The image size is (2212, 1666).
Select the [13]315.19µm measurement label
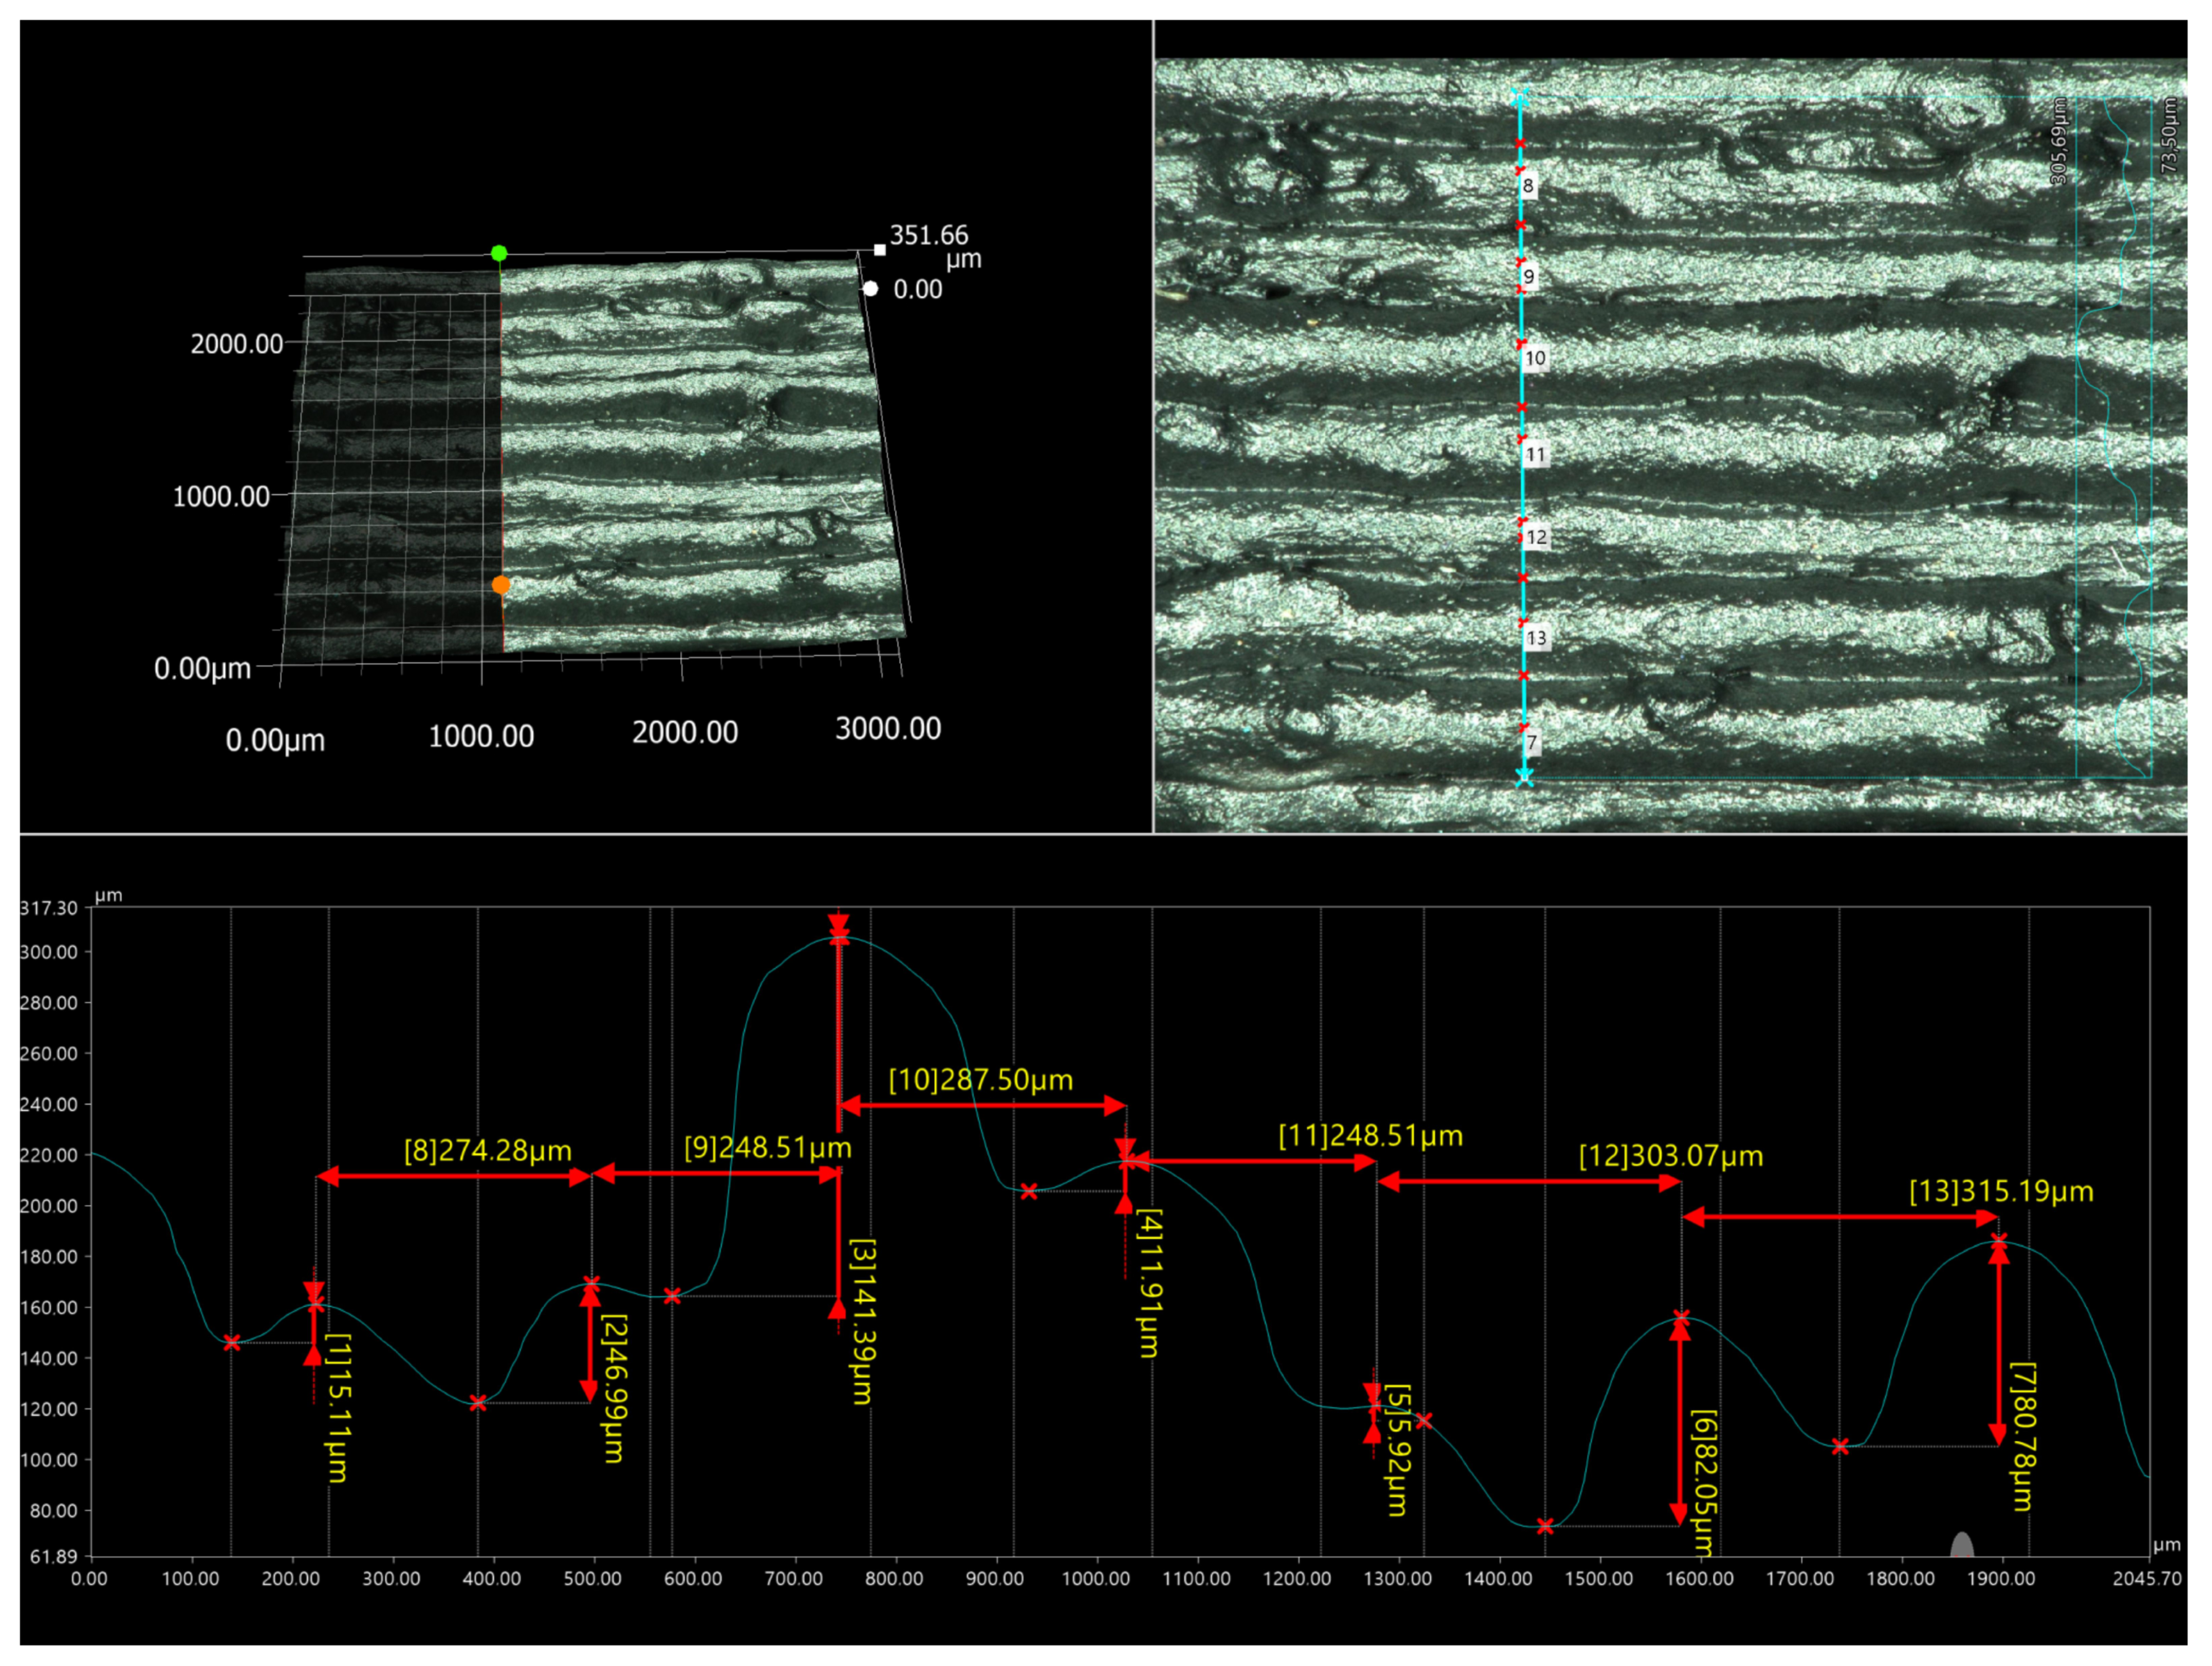pyautogui.click(x=2001, y=1191)
